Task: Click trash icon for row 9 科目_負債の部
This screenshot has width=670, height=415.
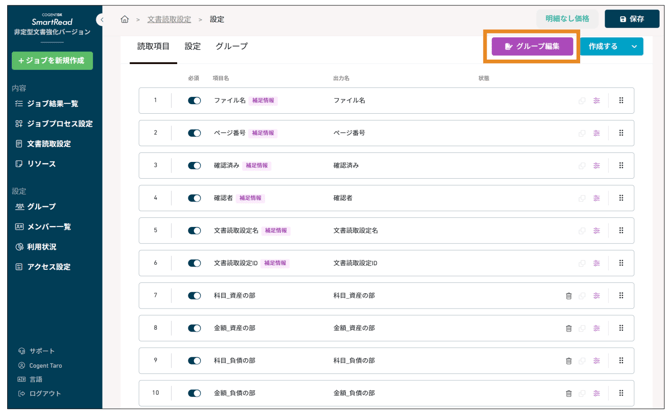Action: 569,361
